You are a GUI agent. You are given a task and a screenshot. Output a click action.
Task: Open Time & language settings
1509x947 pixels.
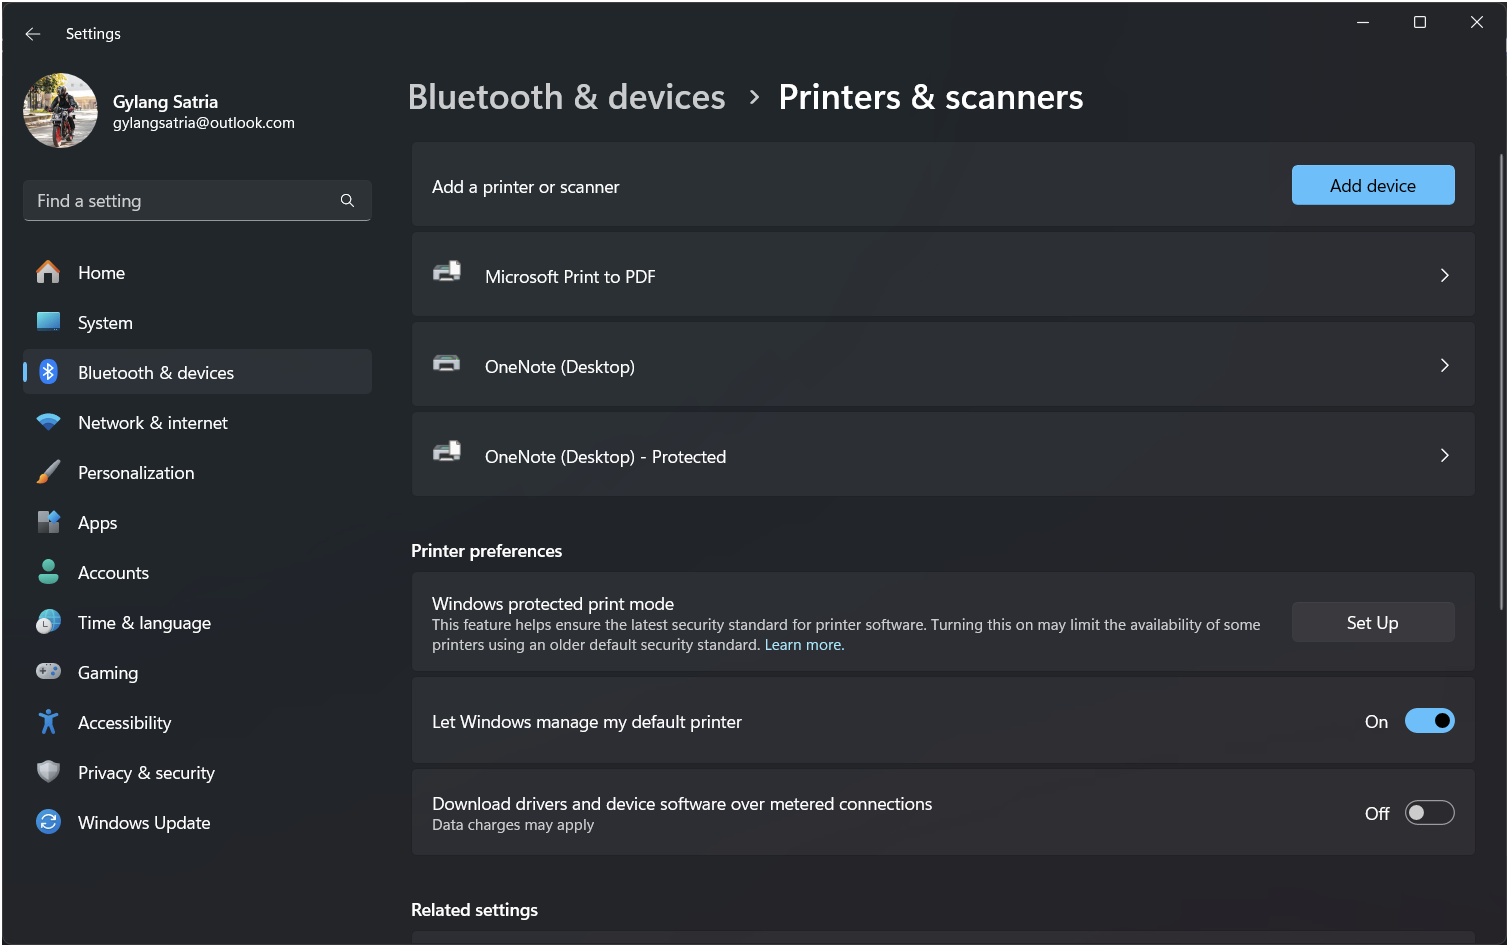[197, 622]
